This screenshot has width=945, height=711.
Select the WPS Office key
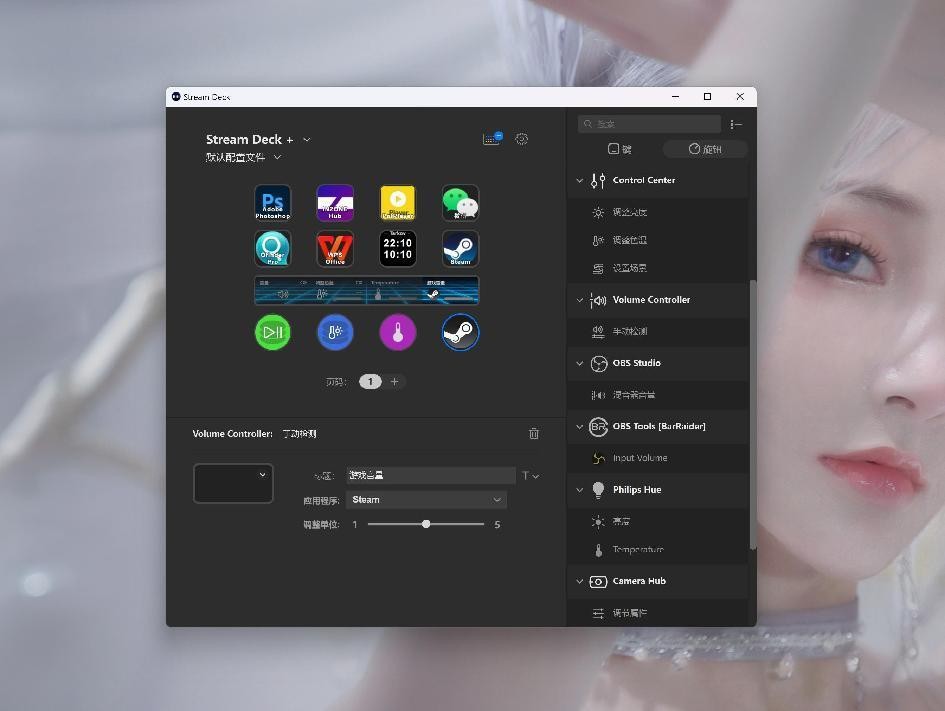pyautogui.click(x=335, y=249)
